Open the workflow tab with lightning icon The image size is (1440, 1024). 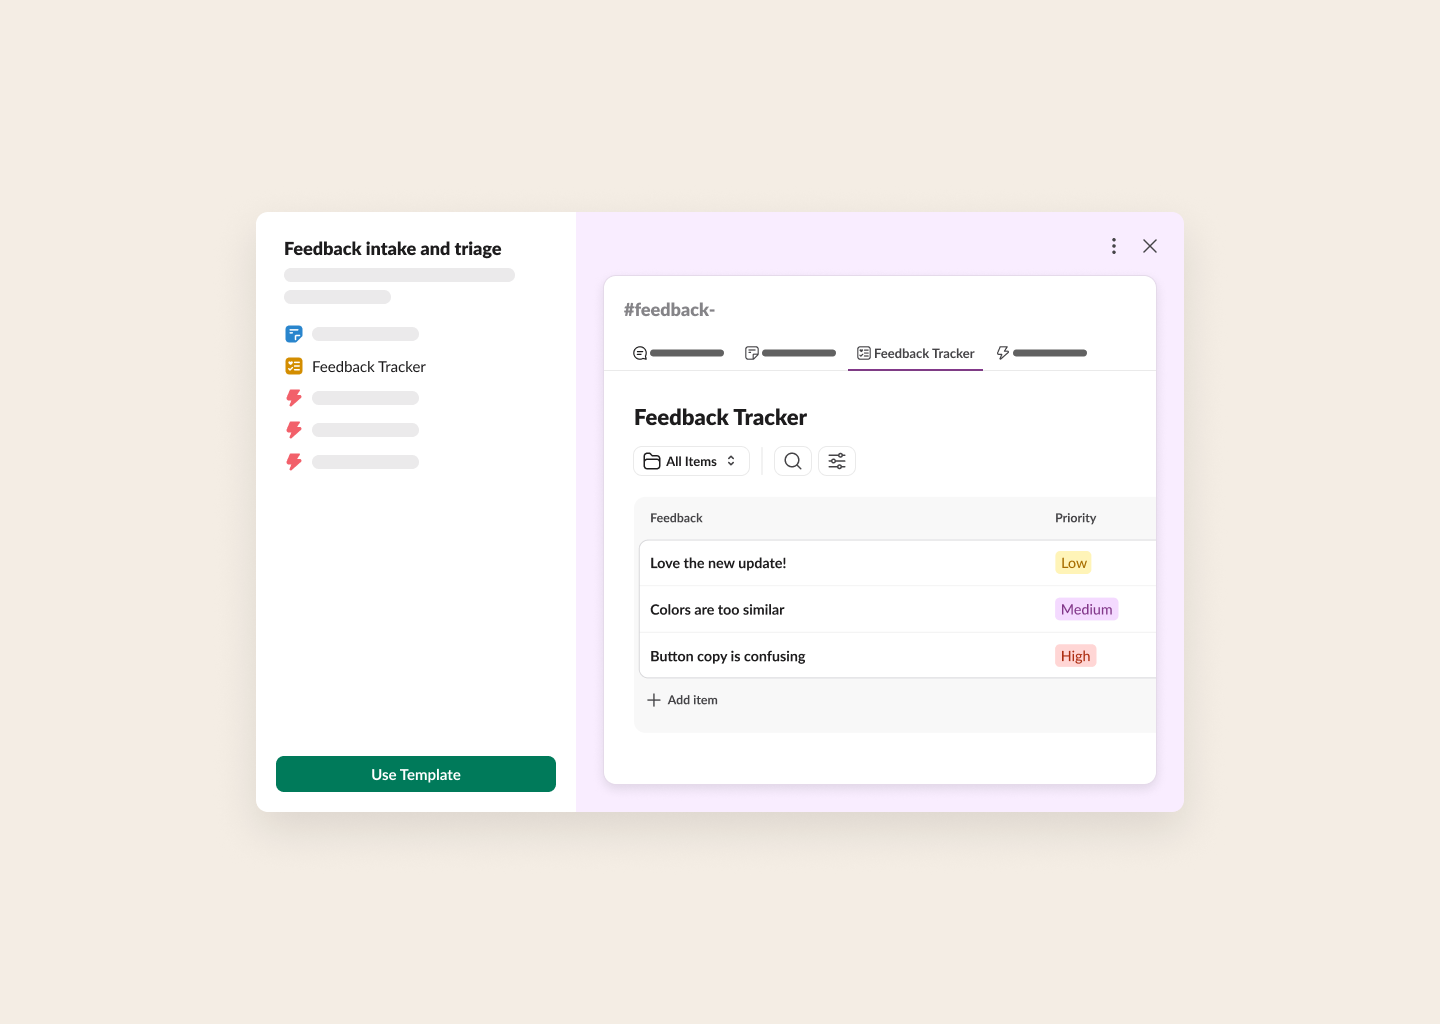click(x=1041, y=353)
